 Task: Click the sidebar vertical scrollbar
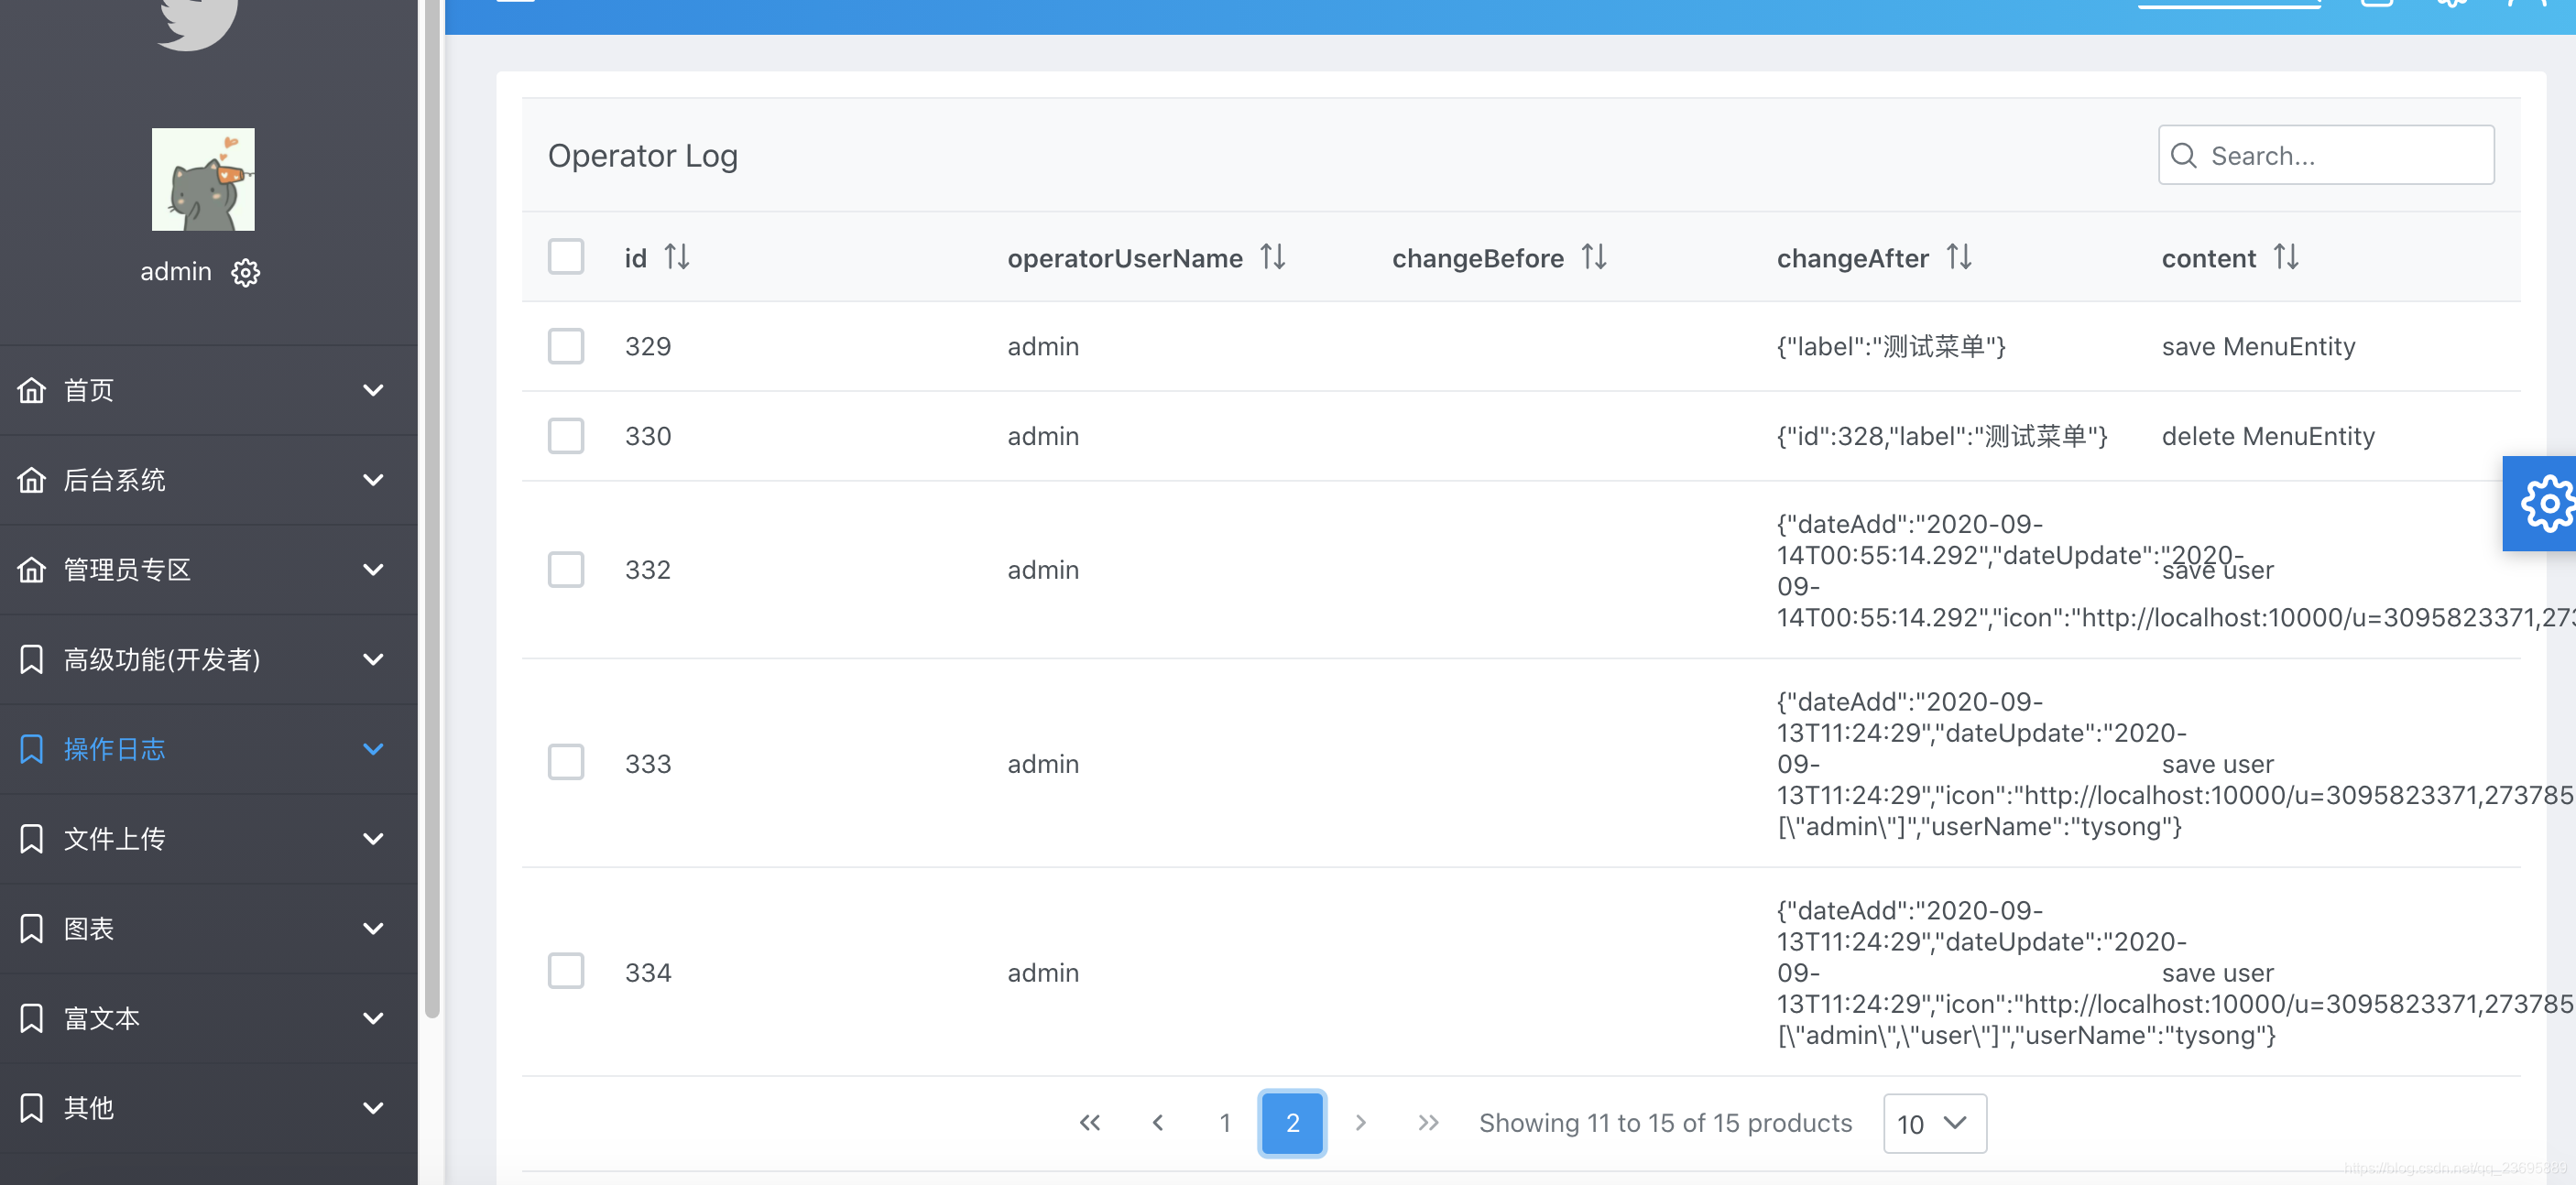click(x=432, y=509)
